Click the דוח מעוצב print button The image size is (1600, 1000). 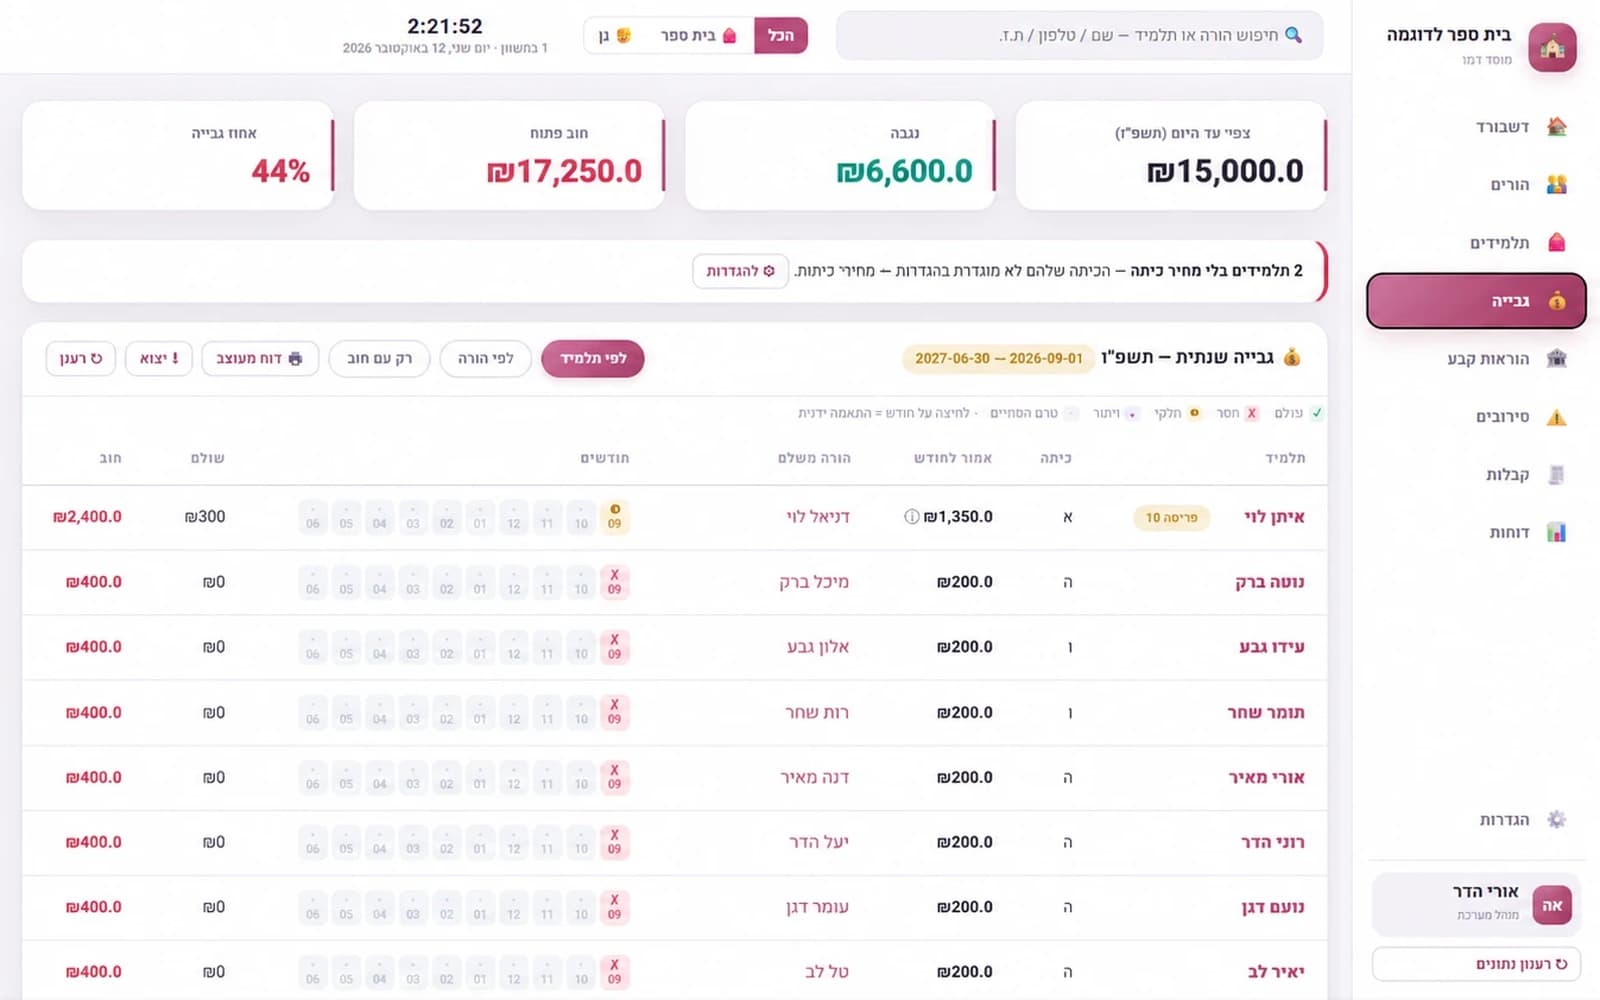pyautogui.click(x=260, y=359)
